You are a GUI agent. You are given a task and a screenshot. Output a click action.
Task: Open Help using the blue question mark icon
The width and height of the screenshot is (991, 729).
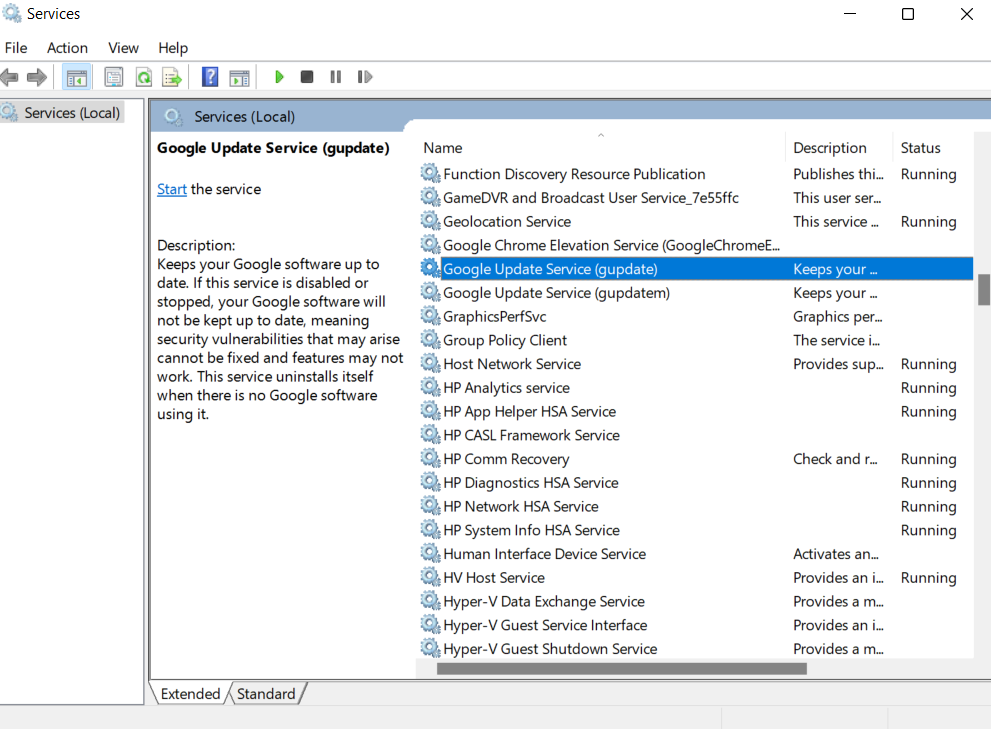210,77
